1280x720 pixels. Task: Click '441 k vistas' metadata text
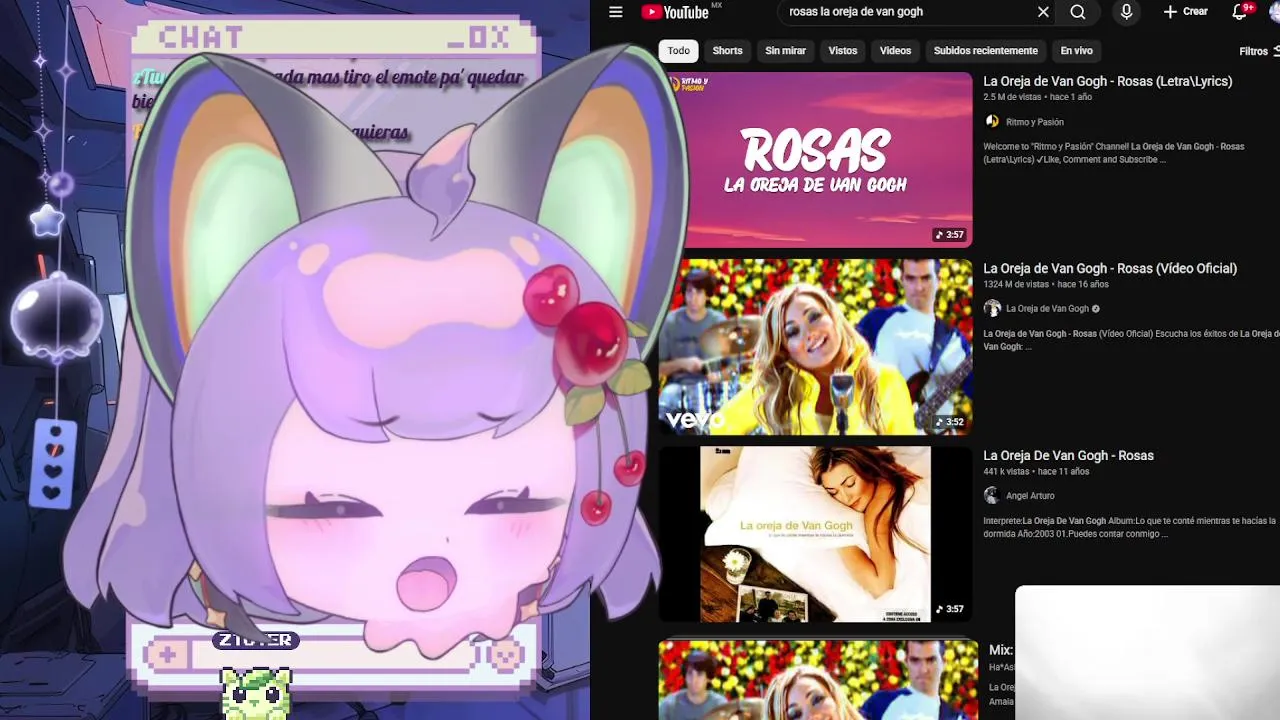click(x=1006, y=471)
